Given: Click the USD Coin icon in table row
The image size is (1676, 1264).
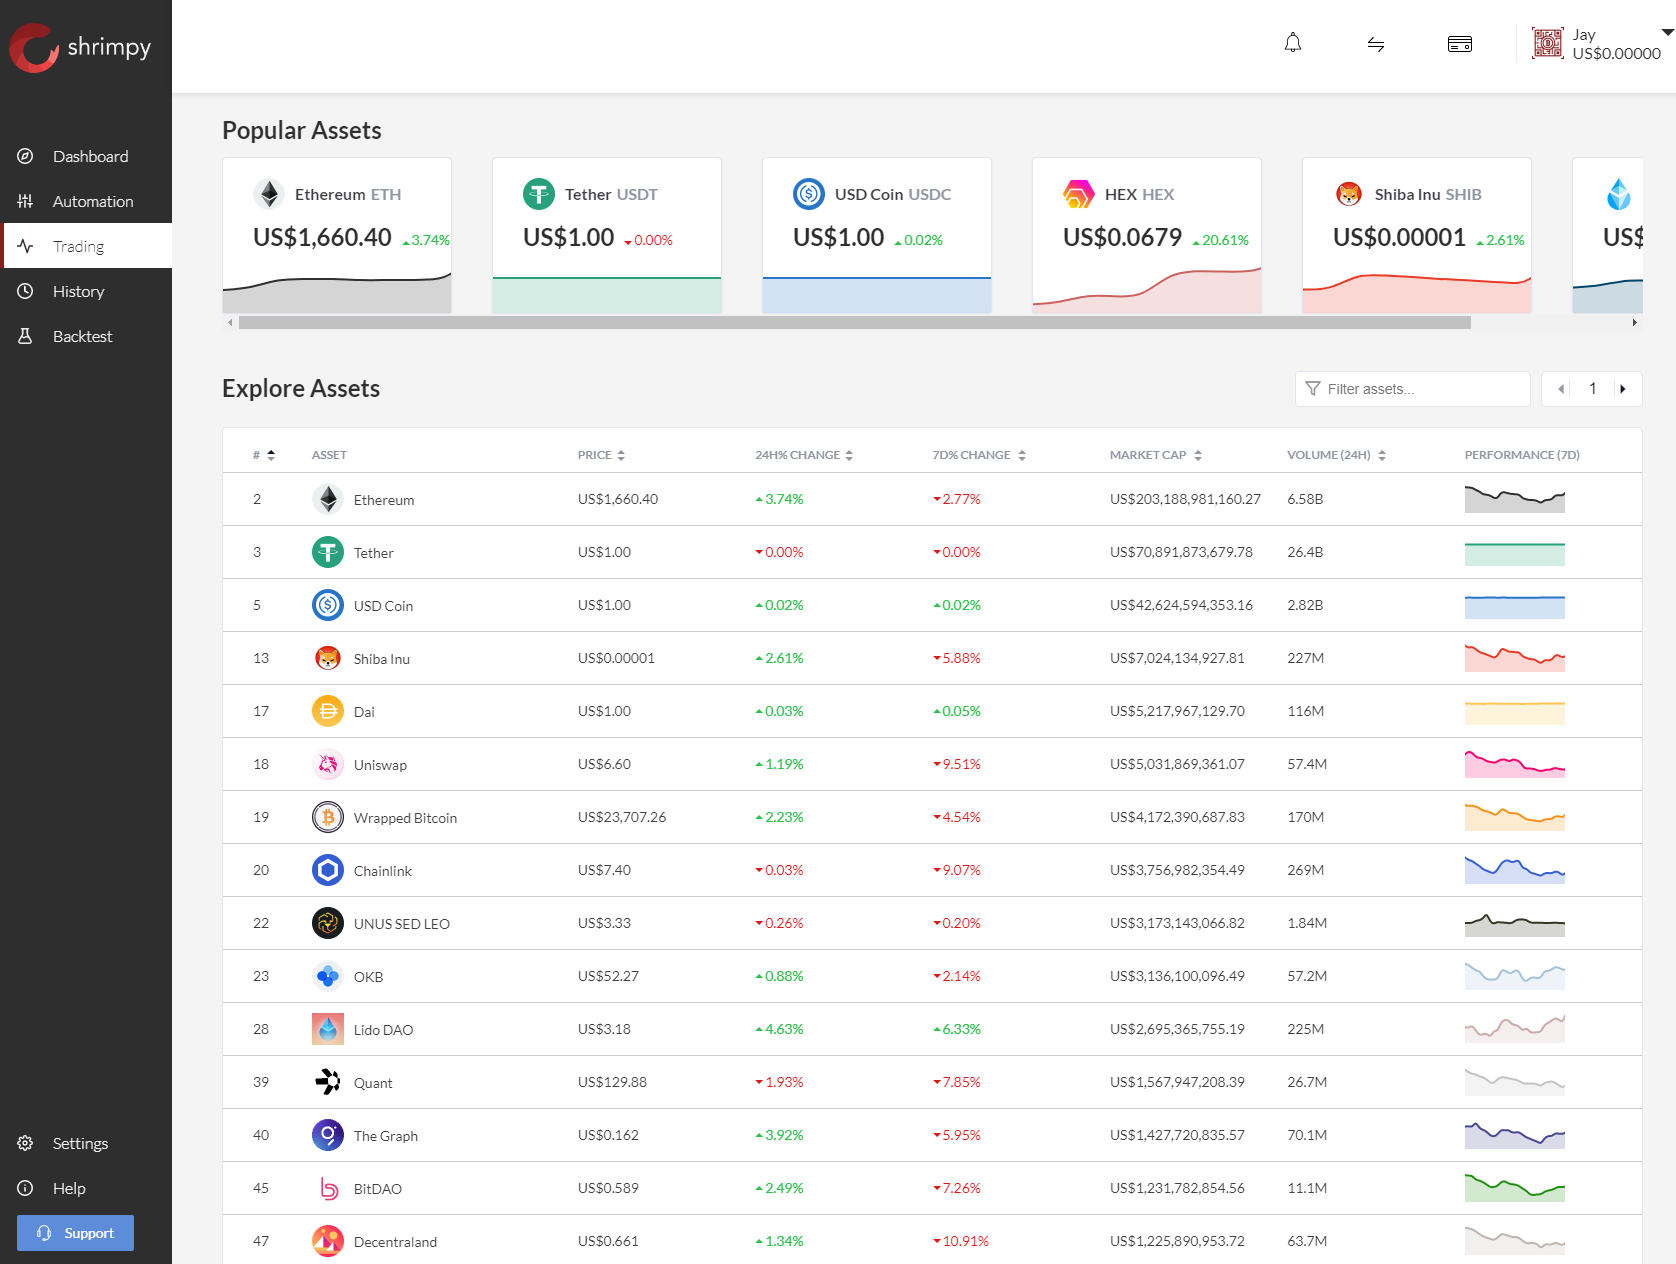Looking at the screenshot, I should click(328, 605).
